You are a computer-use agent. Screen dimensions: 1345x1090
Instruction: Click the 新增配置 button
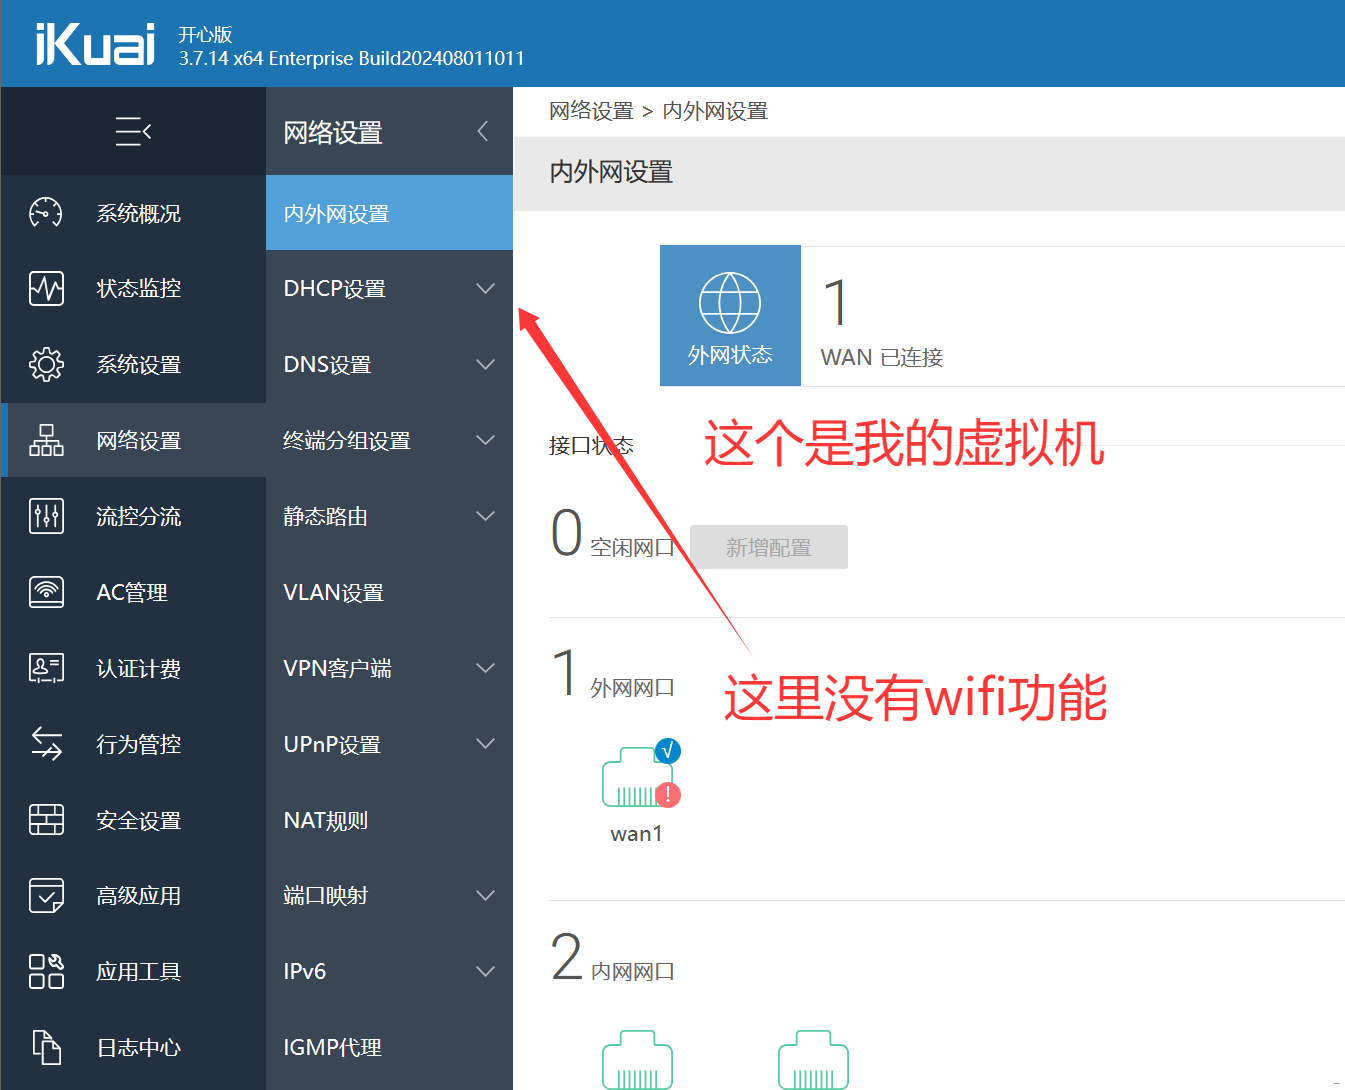pos(768,547)
